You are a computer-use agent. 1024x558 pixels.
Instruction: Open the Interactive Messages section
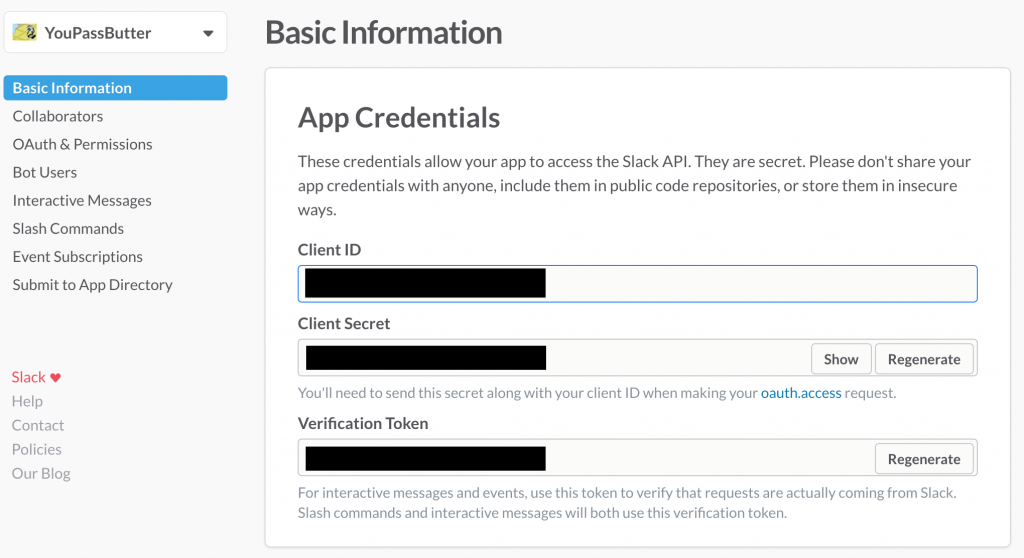click(82, 200)
